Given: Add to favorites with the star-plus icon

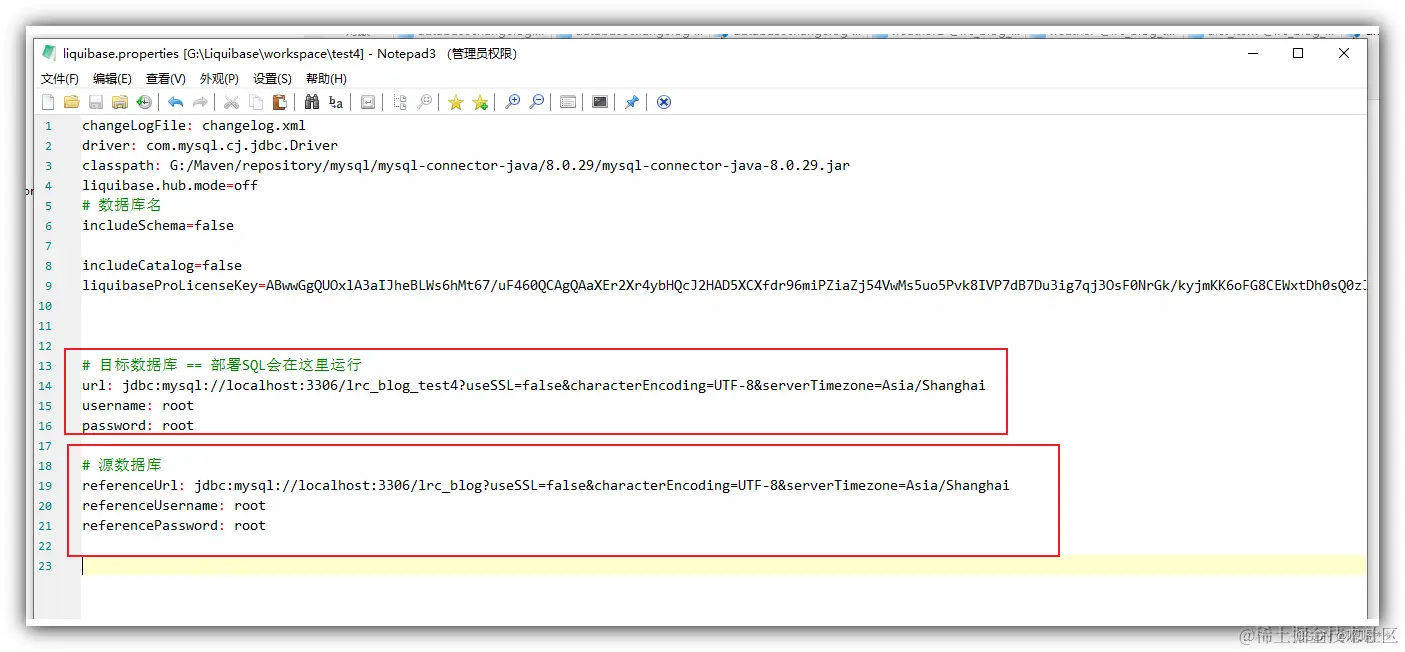Looking at the screenshot, I should [x=480, y=102].
